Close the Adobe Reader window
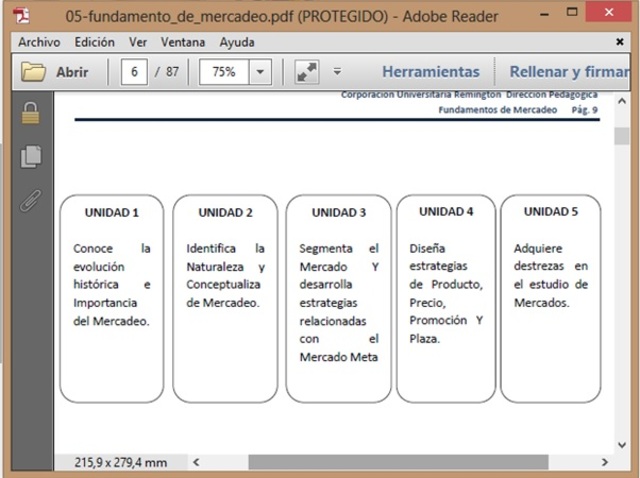The image size is (640, 478). [609, 12]
